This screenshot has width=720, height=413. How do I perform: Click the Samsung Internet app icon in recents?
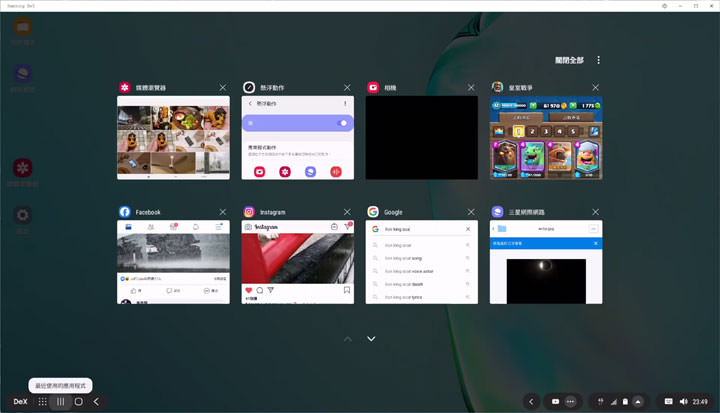tap(497, 212)
